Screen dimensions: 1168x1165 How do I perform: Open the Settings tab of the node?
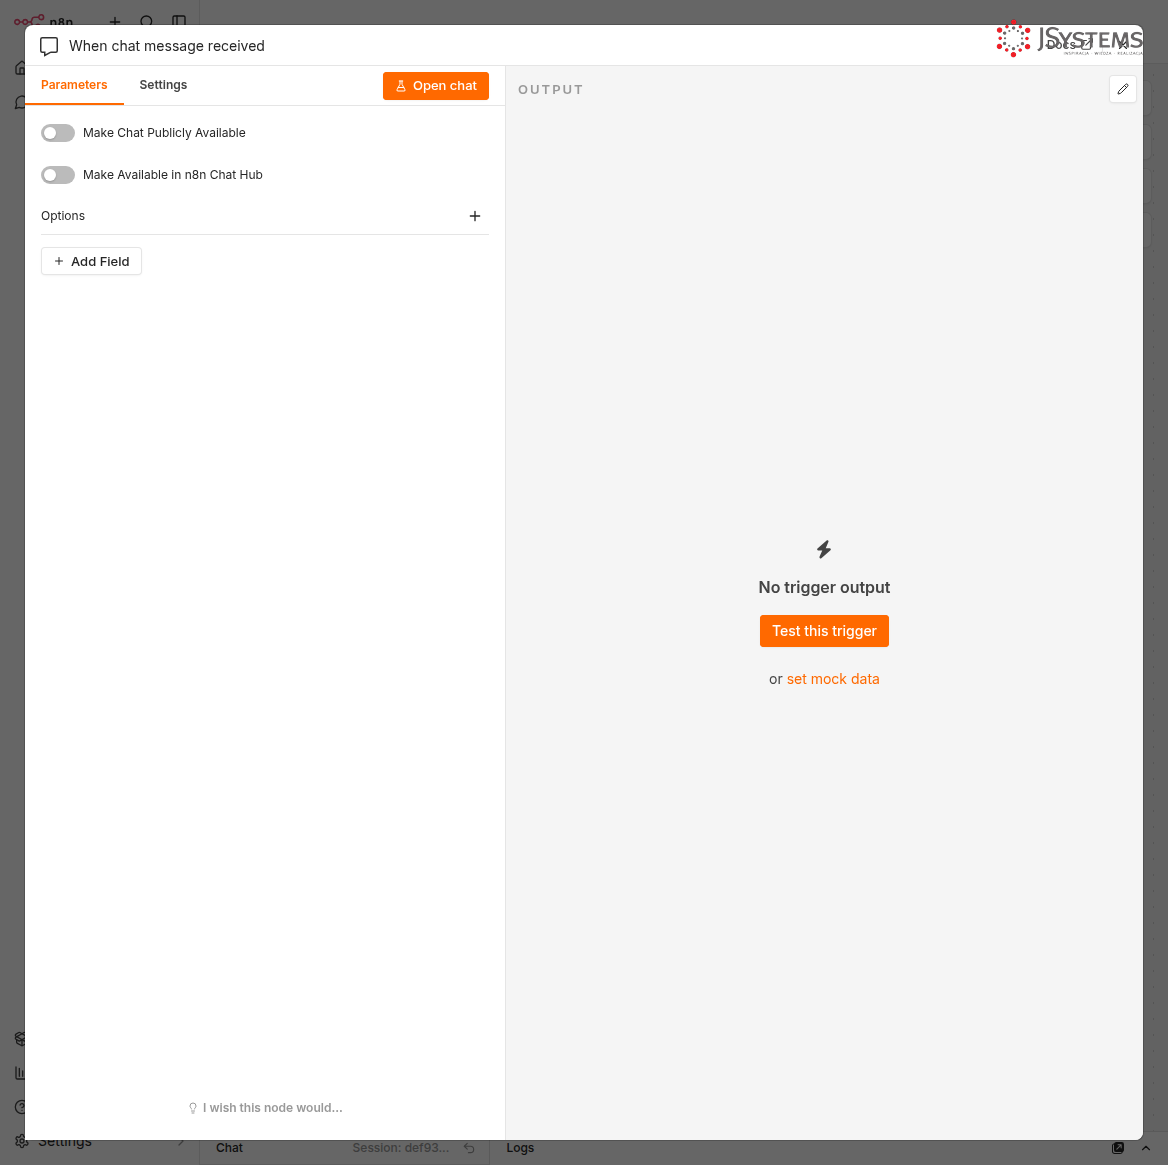pyautogui.click(x=163, y=85)
